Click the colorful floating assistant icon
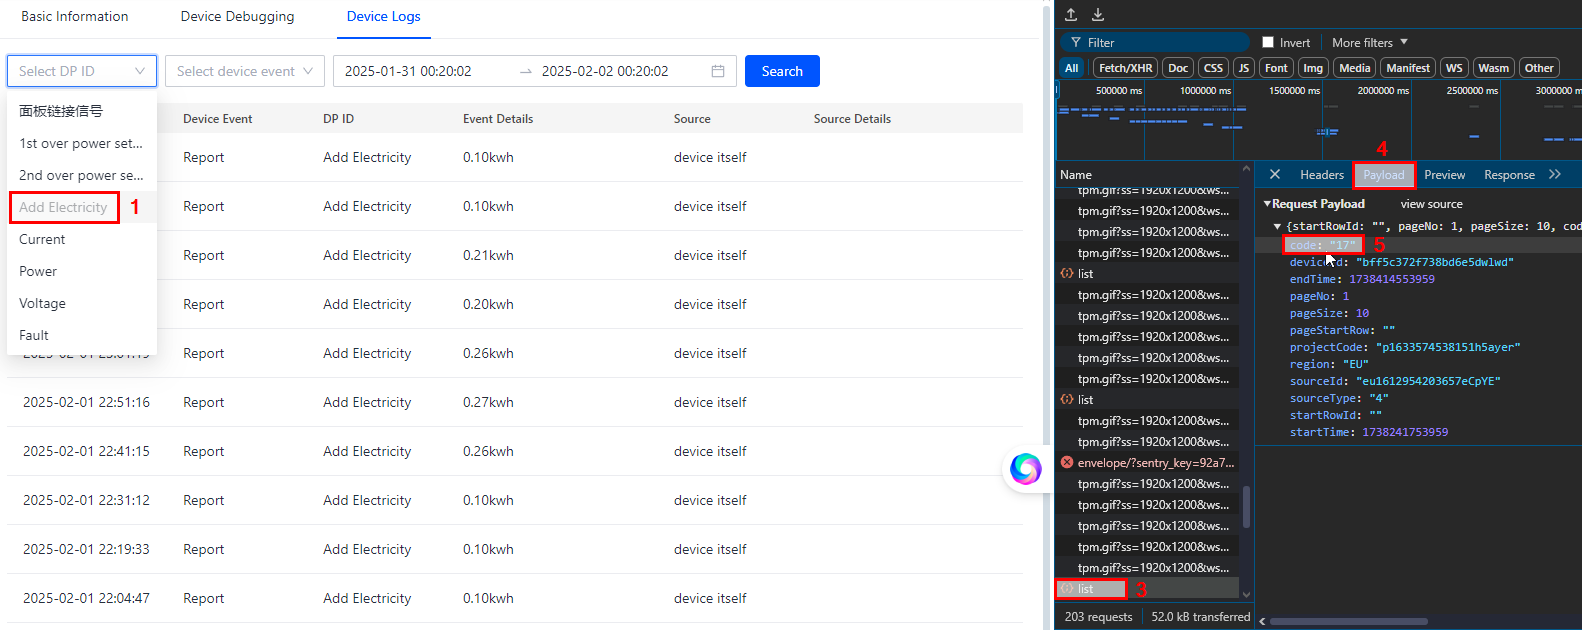The width and height of the screenshot is (1582, 630). coord(1026,468)
